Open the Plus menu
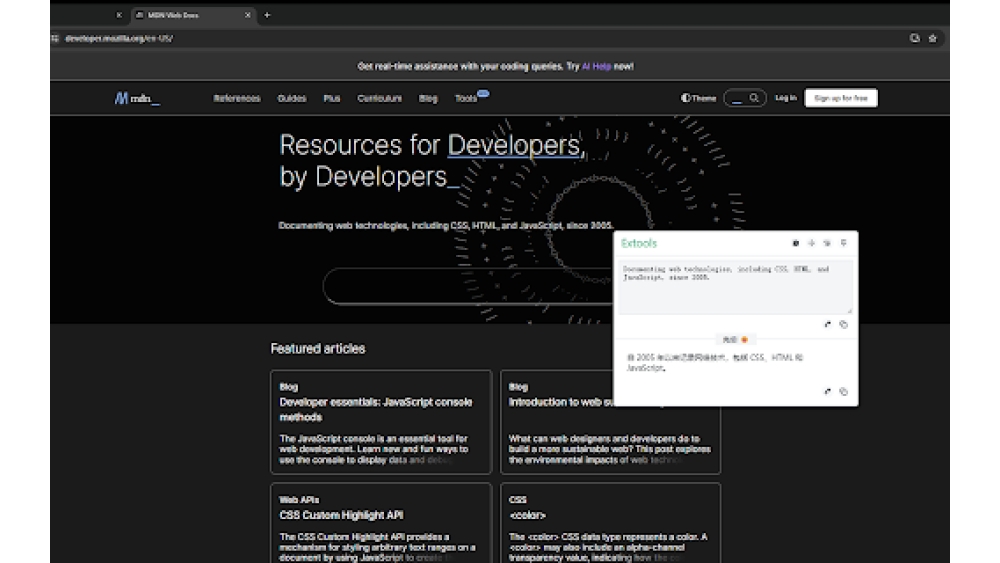This screenshot has width=1000, height=563. (x=332, y=98)
